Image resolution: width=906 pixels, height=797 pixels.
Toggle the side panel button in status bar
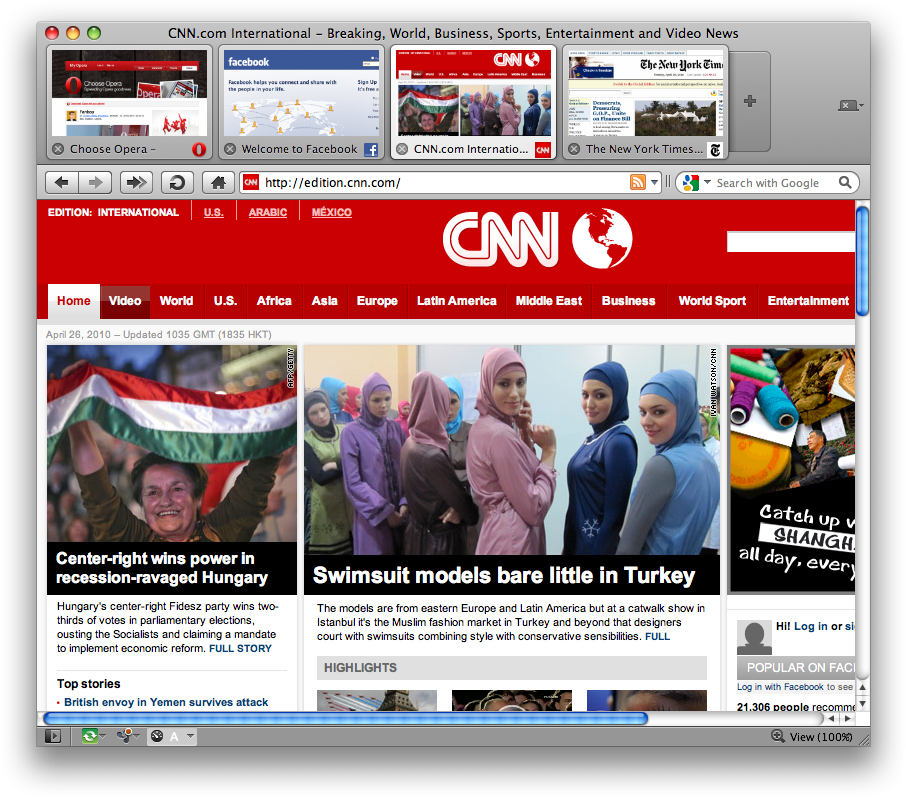point(53,736)
